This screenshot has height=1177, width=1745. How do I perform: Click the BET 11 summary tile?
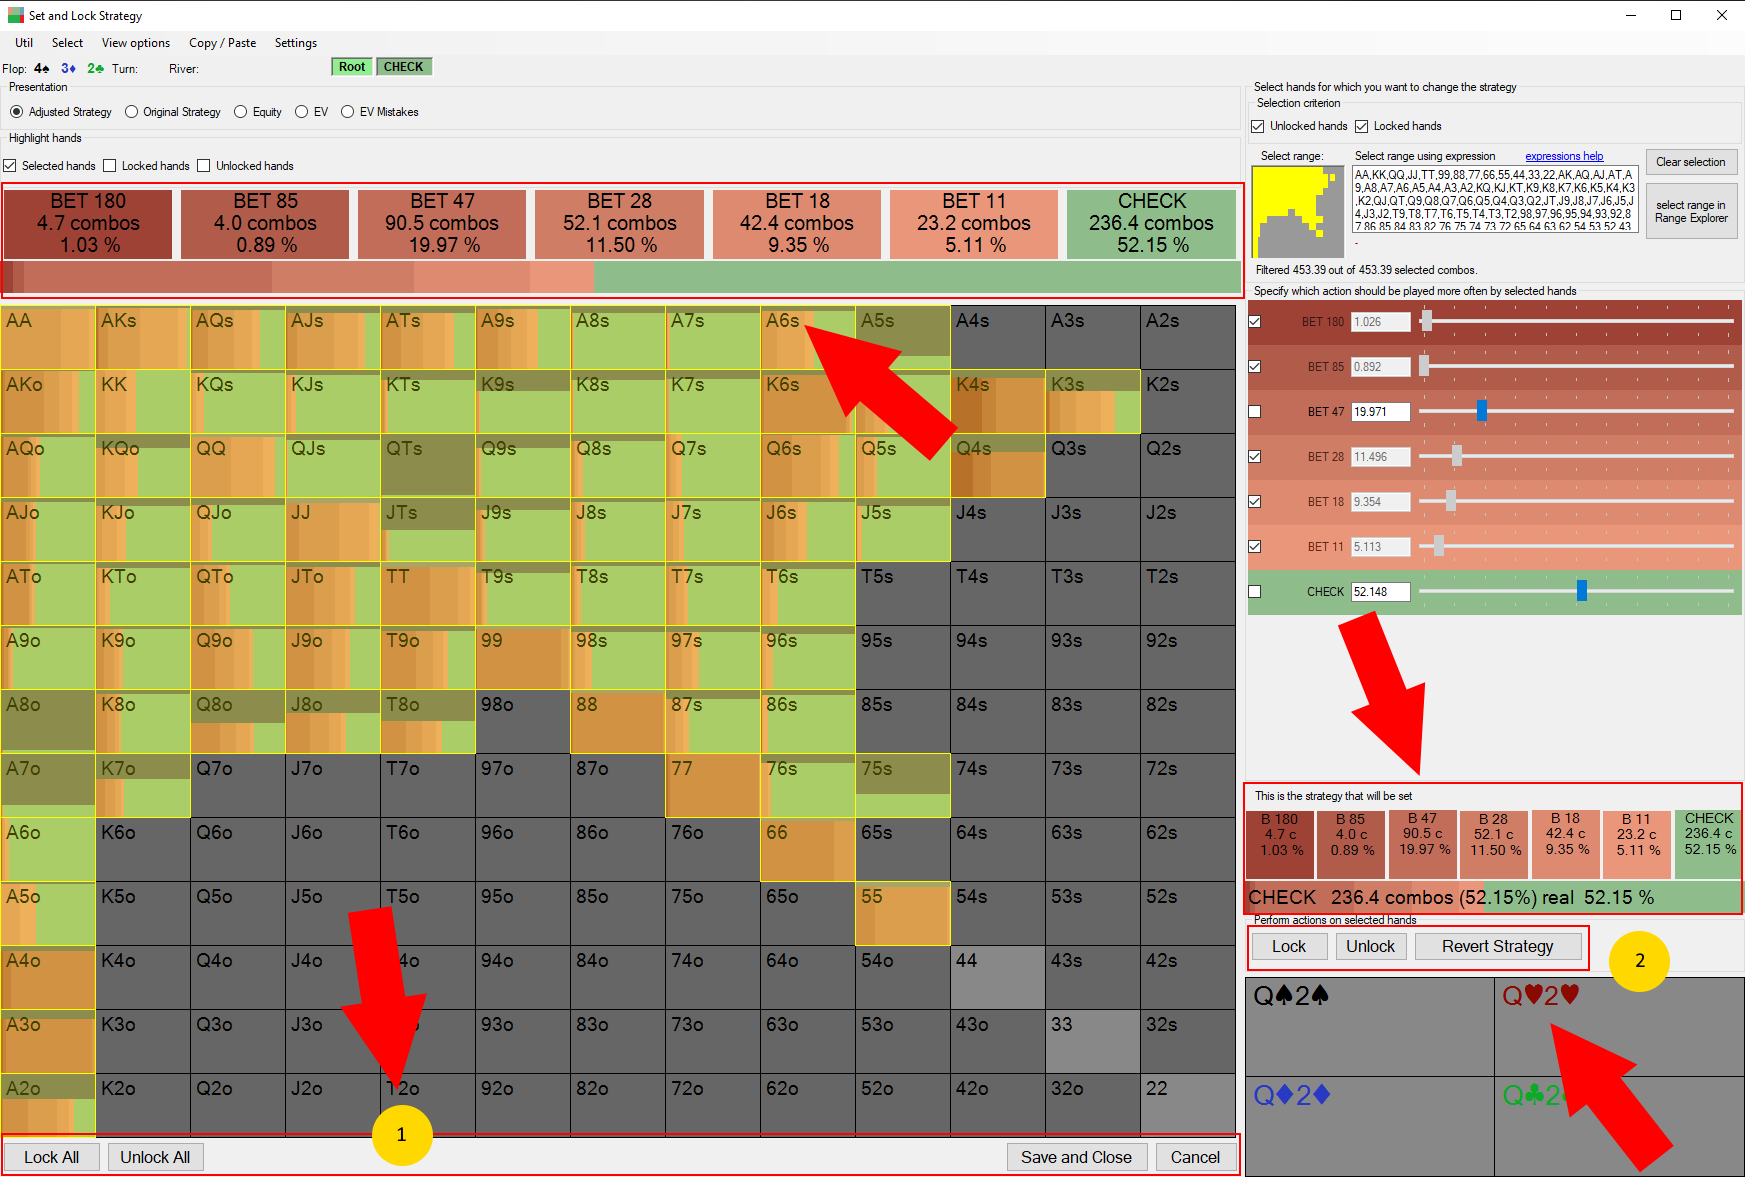pos(974,224)
